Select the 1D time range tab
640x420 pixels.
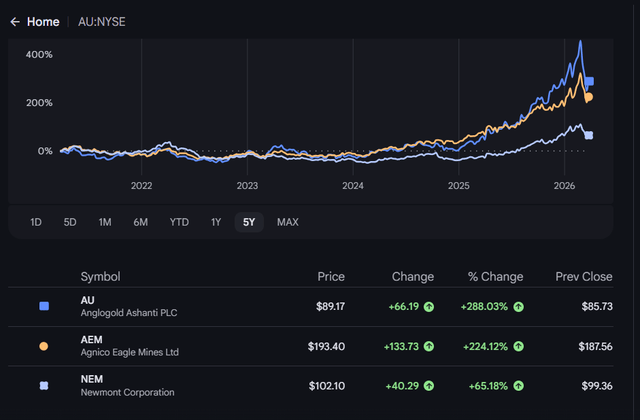(x=36, y=222)
